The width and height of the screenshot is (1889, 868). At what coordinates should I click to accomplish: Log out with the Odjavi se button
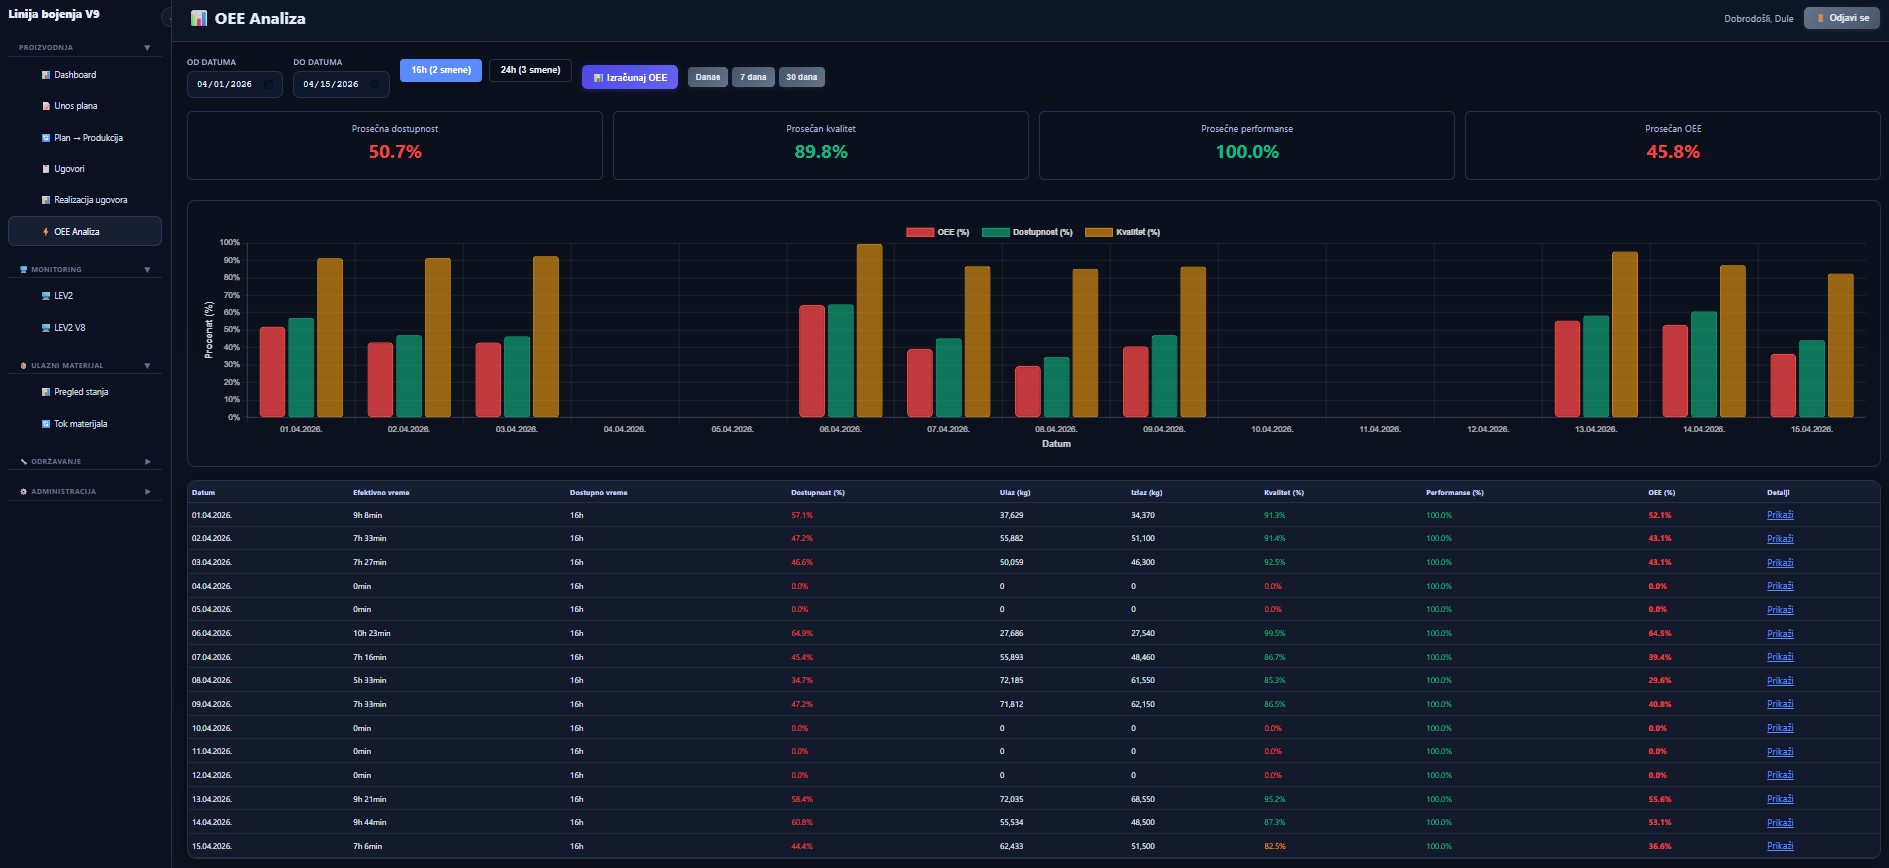point(1842,18)
